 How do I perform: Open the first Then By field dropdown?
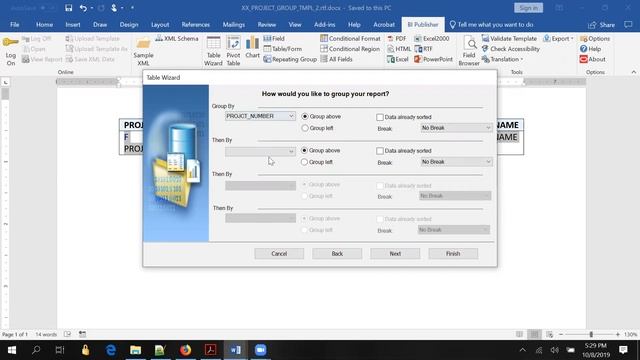pyautogui.click(x=260, y=151)
